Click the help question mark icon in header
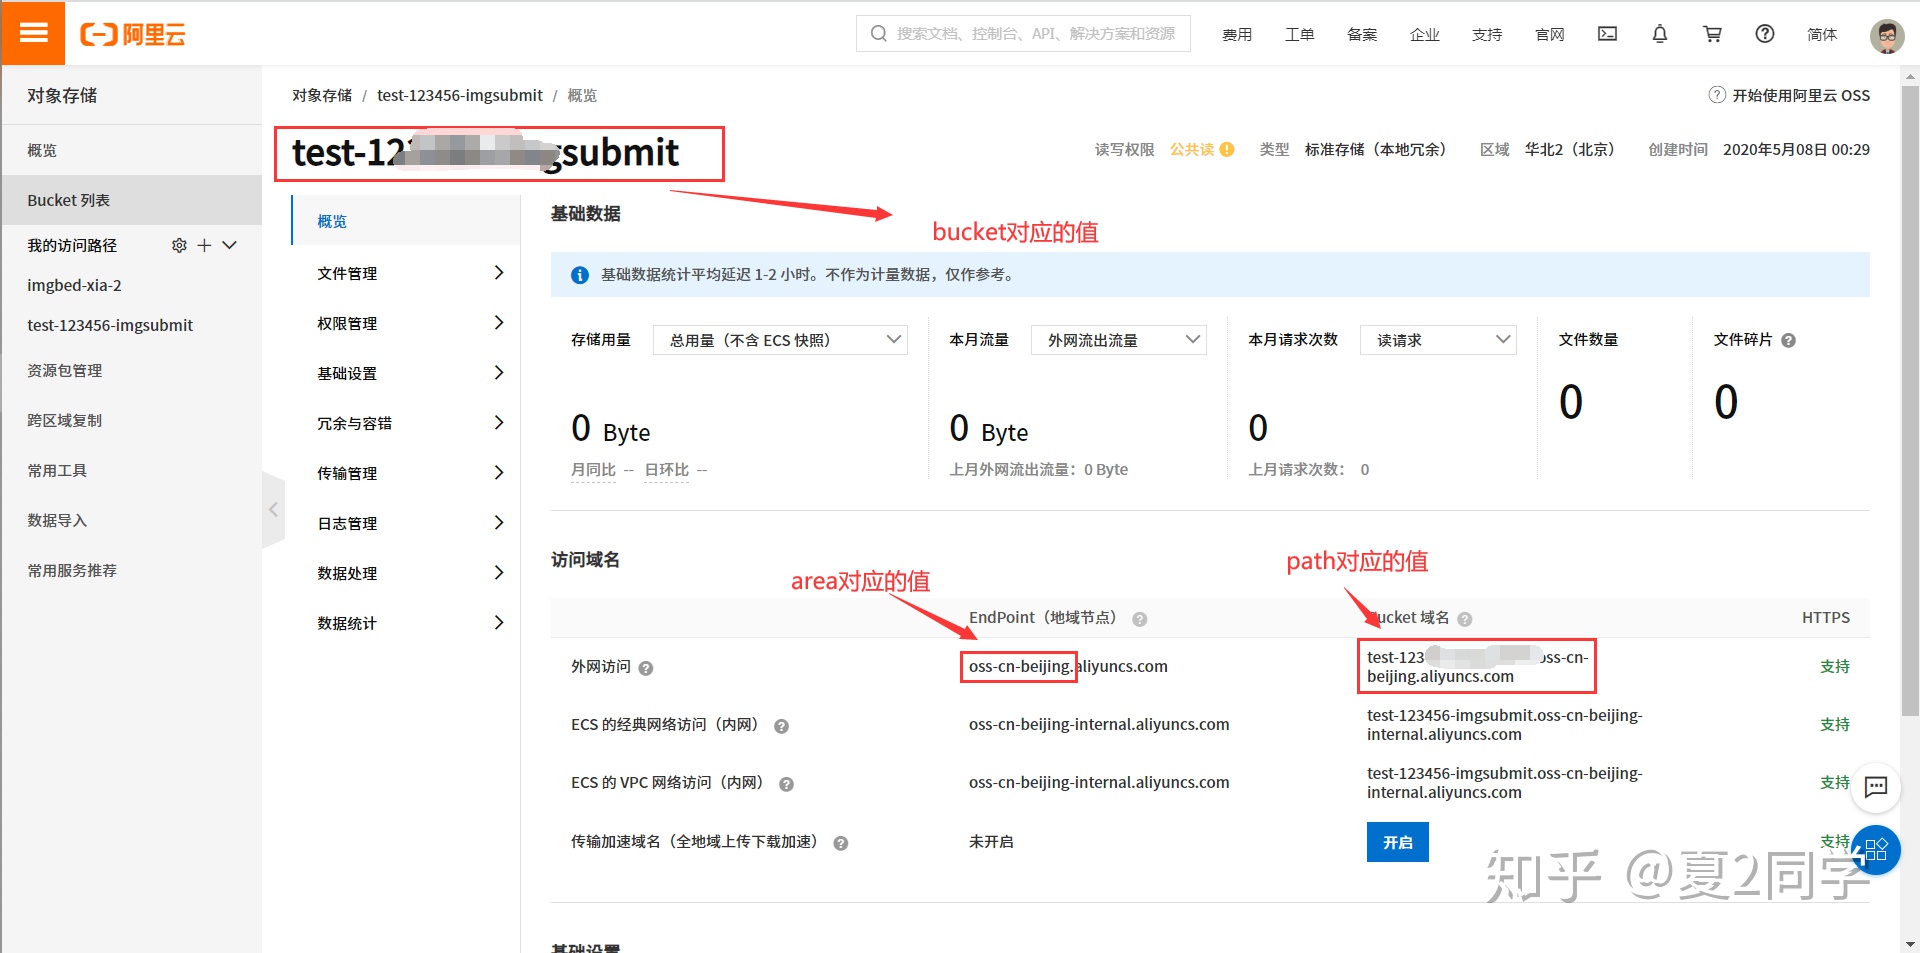 click(x=1765, y=34)
